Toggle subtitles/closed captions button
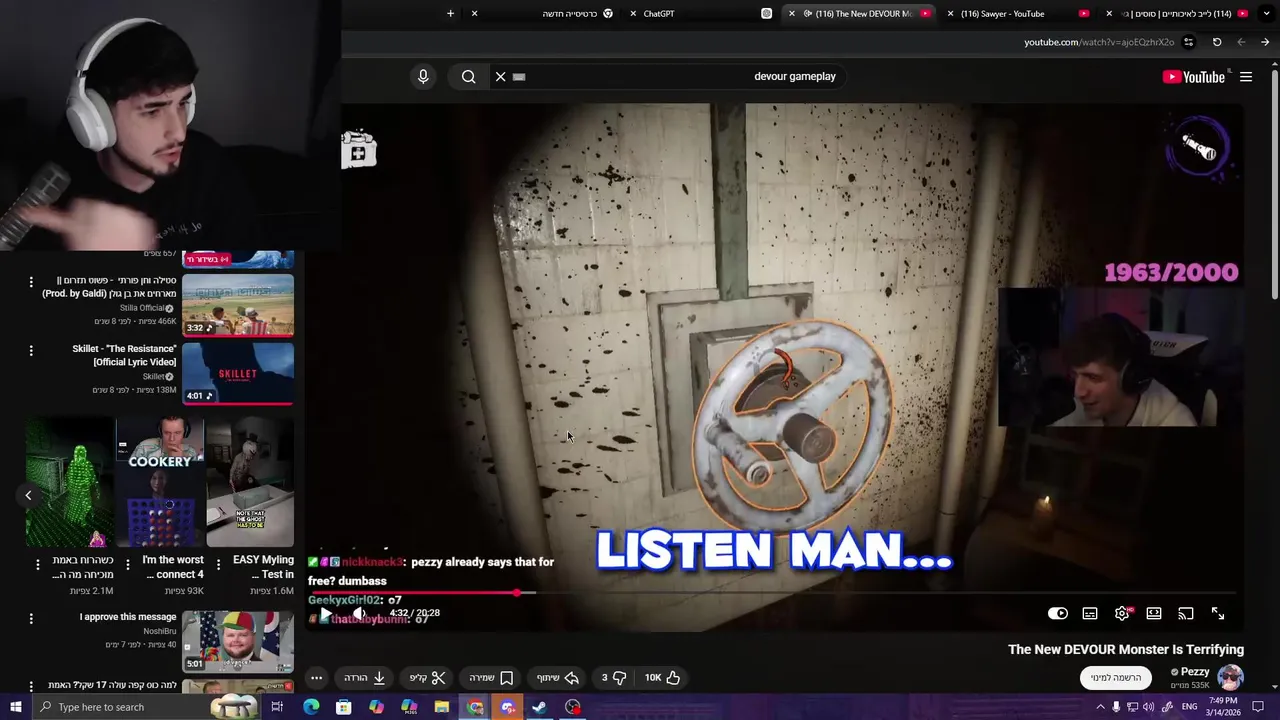 tap(1090, 613)
